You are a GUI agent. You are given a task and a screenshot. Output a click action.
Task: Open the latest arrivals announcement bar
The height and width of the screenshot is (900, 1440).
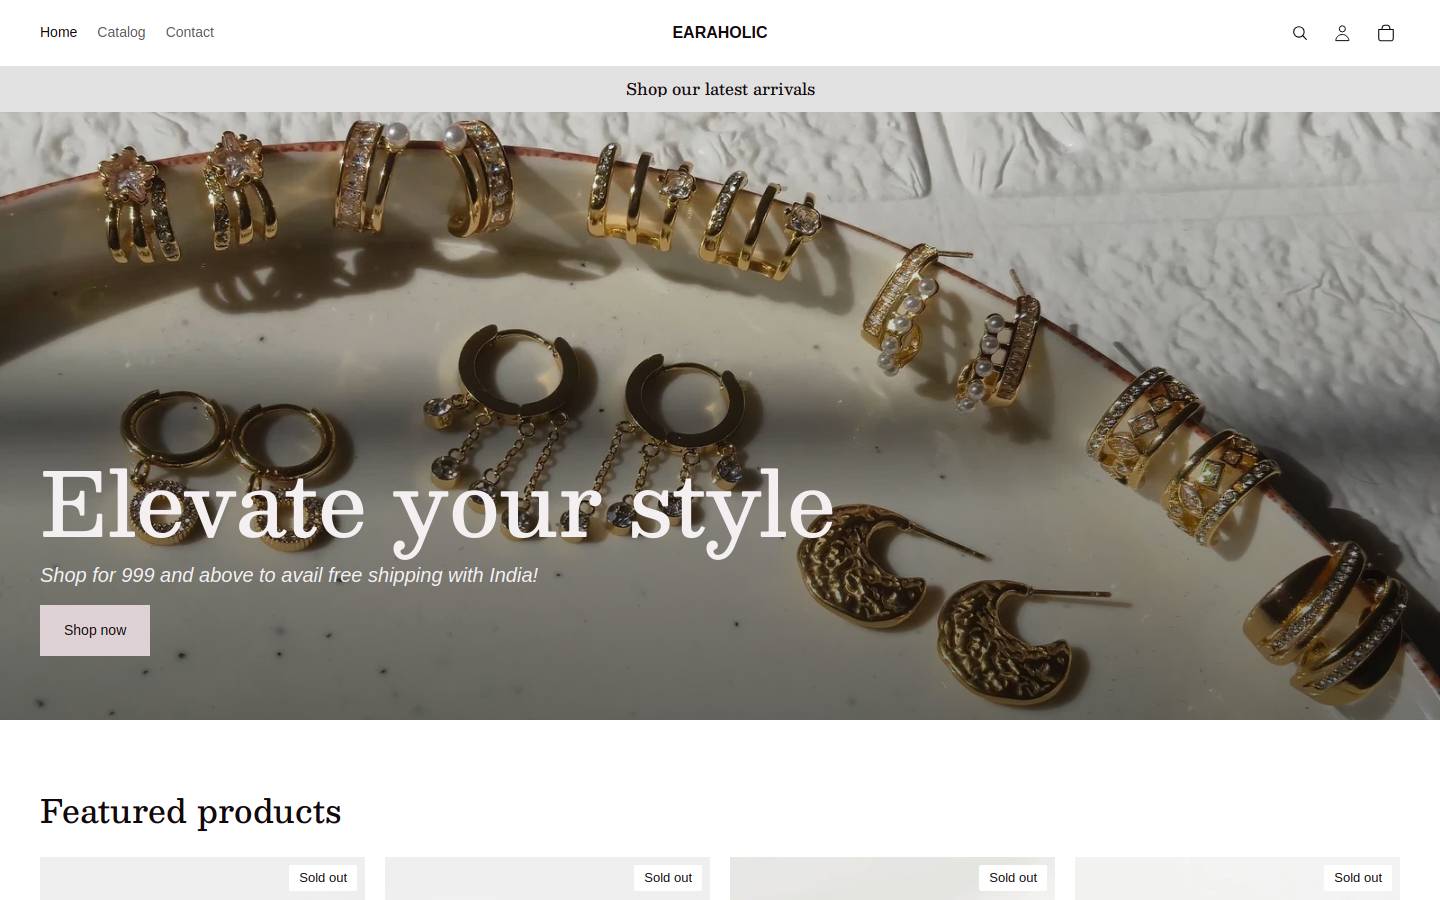pyautogui.click(x=720, y=89)
